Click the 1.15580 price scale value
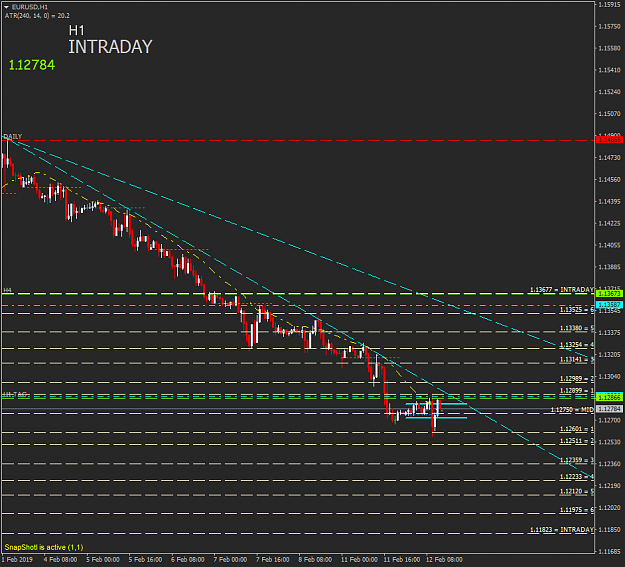The width and height of the screenshot is (625, 567). click(x=609, y=48)
